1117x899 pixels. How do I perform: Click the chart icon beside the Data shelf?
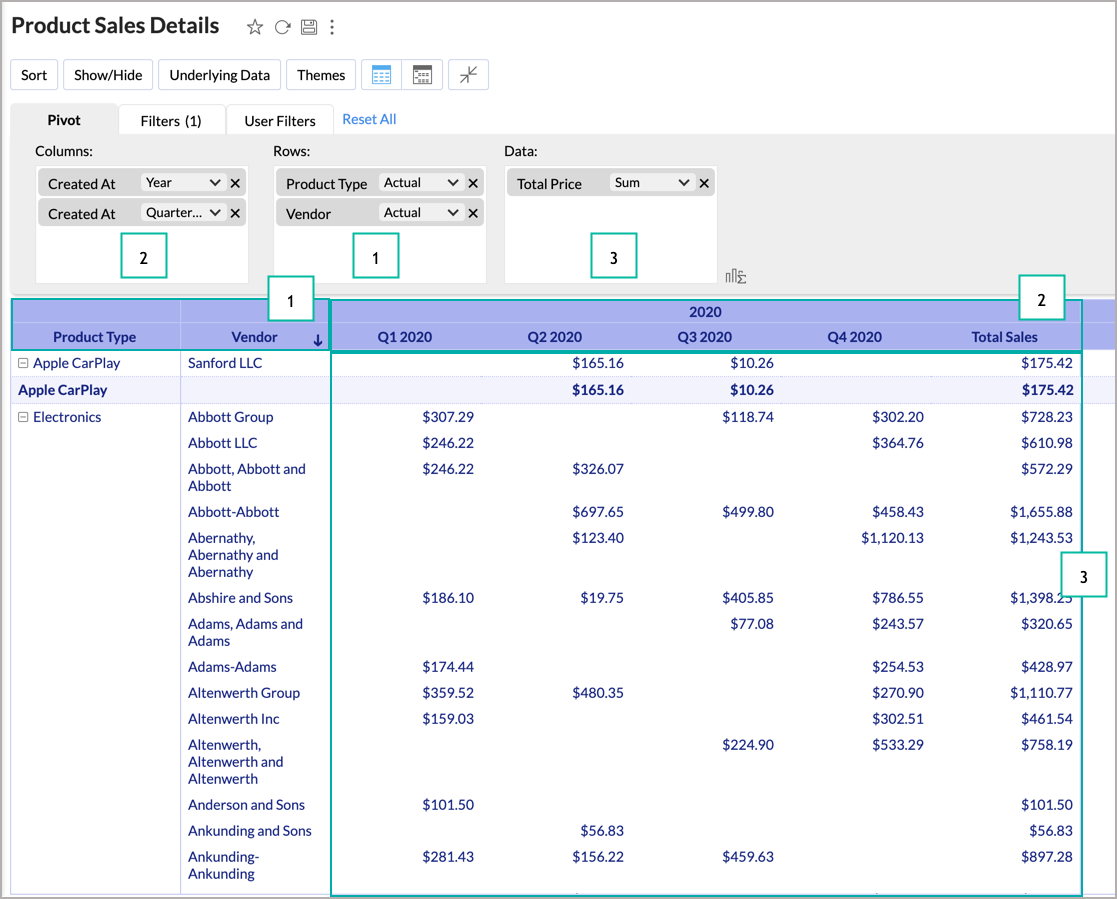coord(736,277)
